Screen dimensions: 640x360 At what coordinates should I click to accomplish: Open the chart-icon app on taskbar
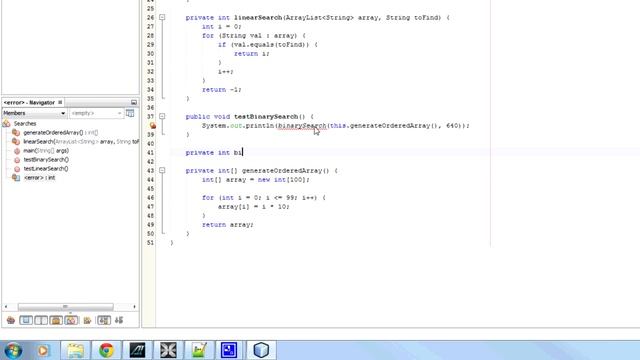pyautogui.click(x=198, y=350)
